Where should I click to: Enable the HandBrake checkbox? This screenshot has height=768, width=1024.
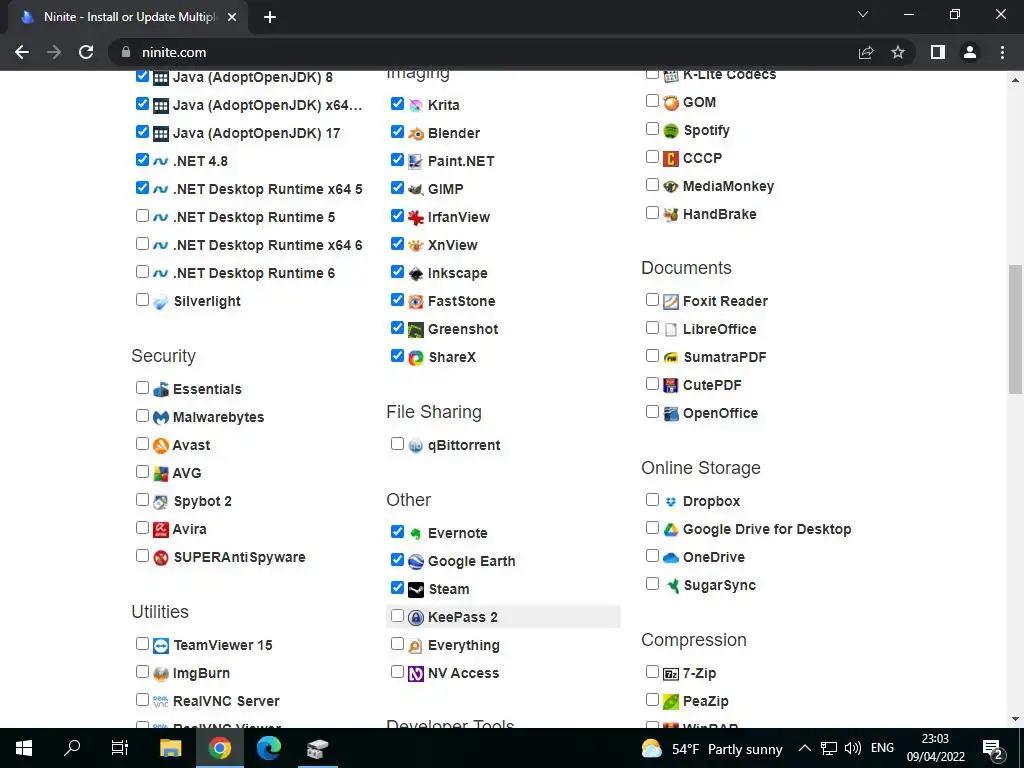[652, 213]
